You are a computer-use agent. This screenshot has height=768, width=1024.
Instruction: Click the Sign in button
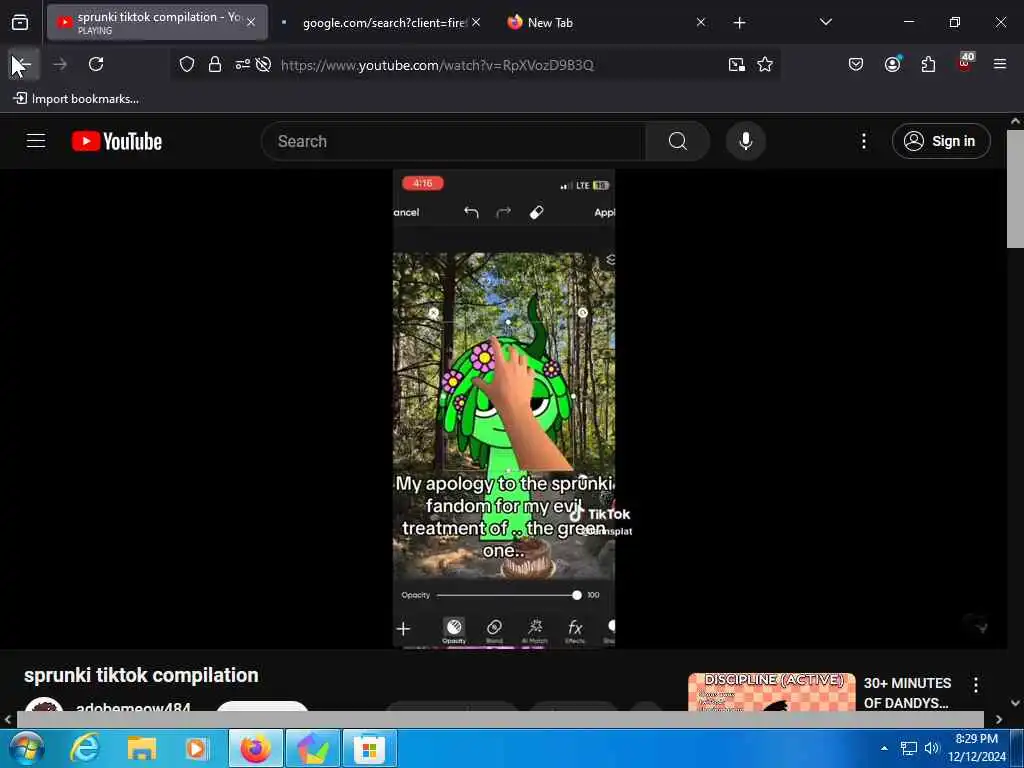coord(941,141)
